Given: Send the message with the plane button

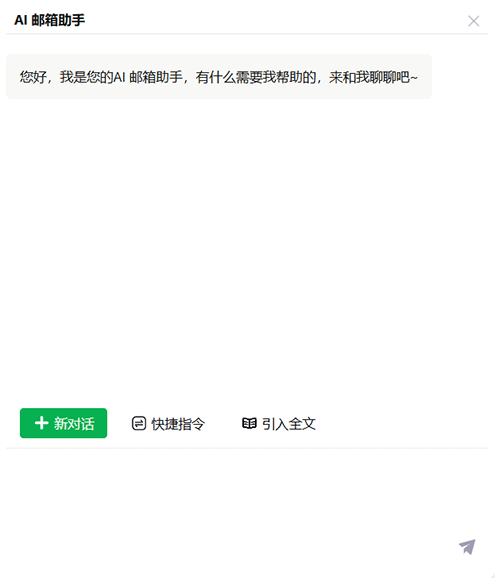Looking at the screenshot, I should [x=467, y=547].
